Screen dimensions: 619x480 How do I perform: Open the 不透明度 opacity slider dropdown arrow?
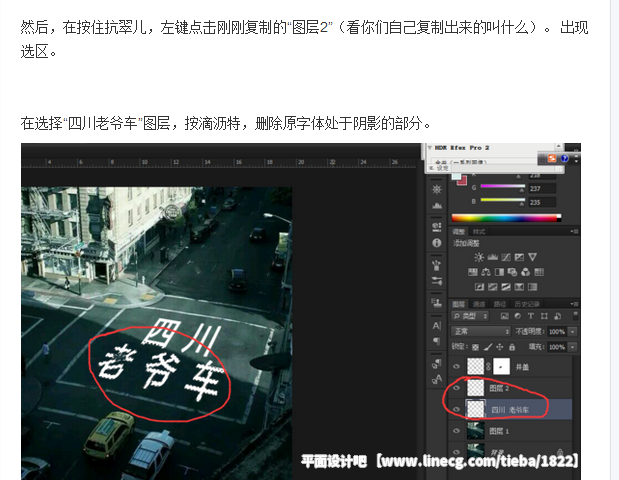(572, 332)
